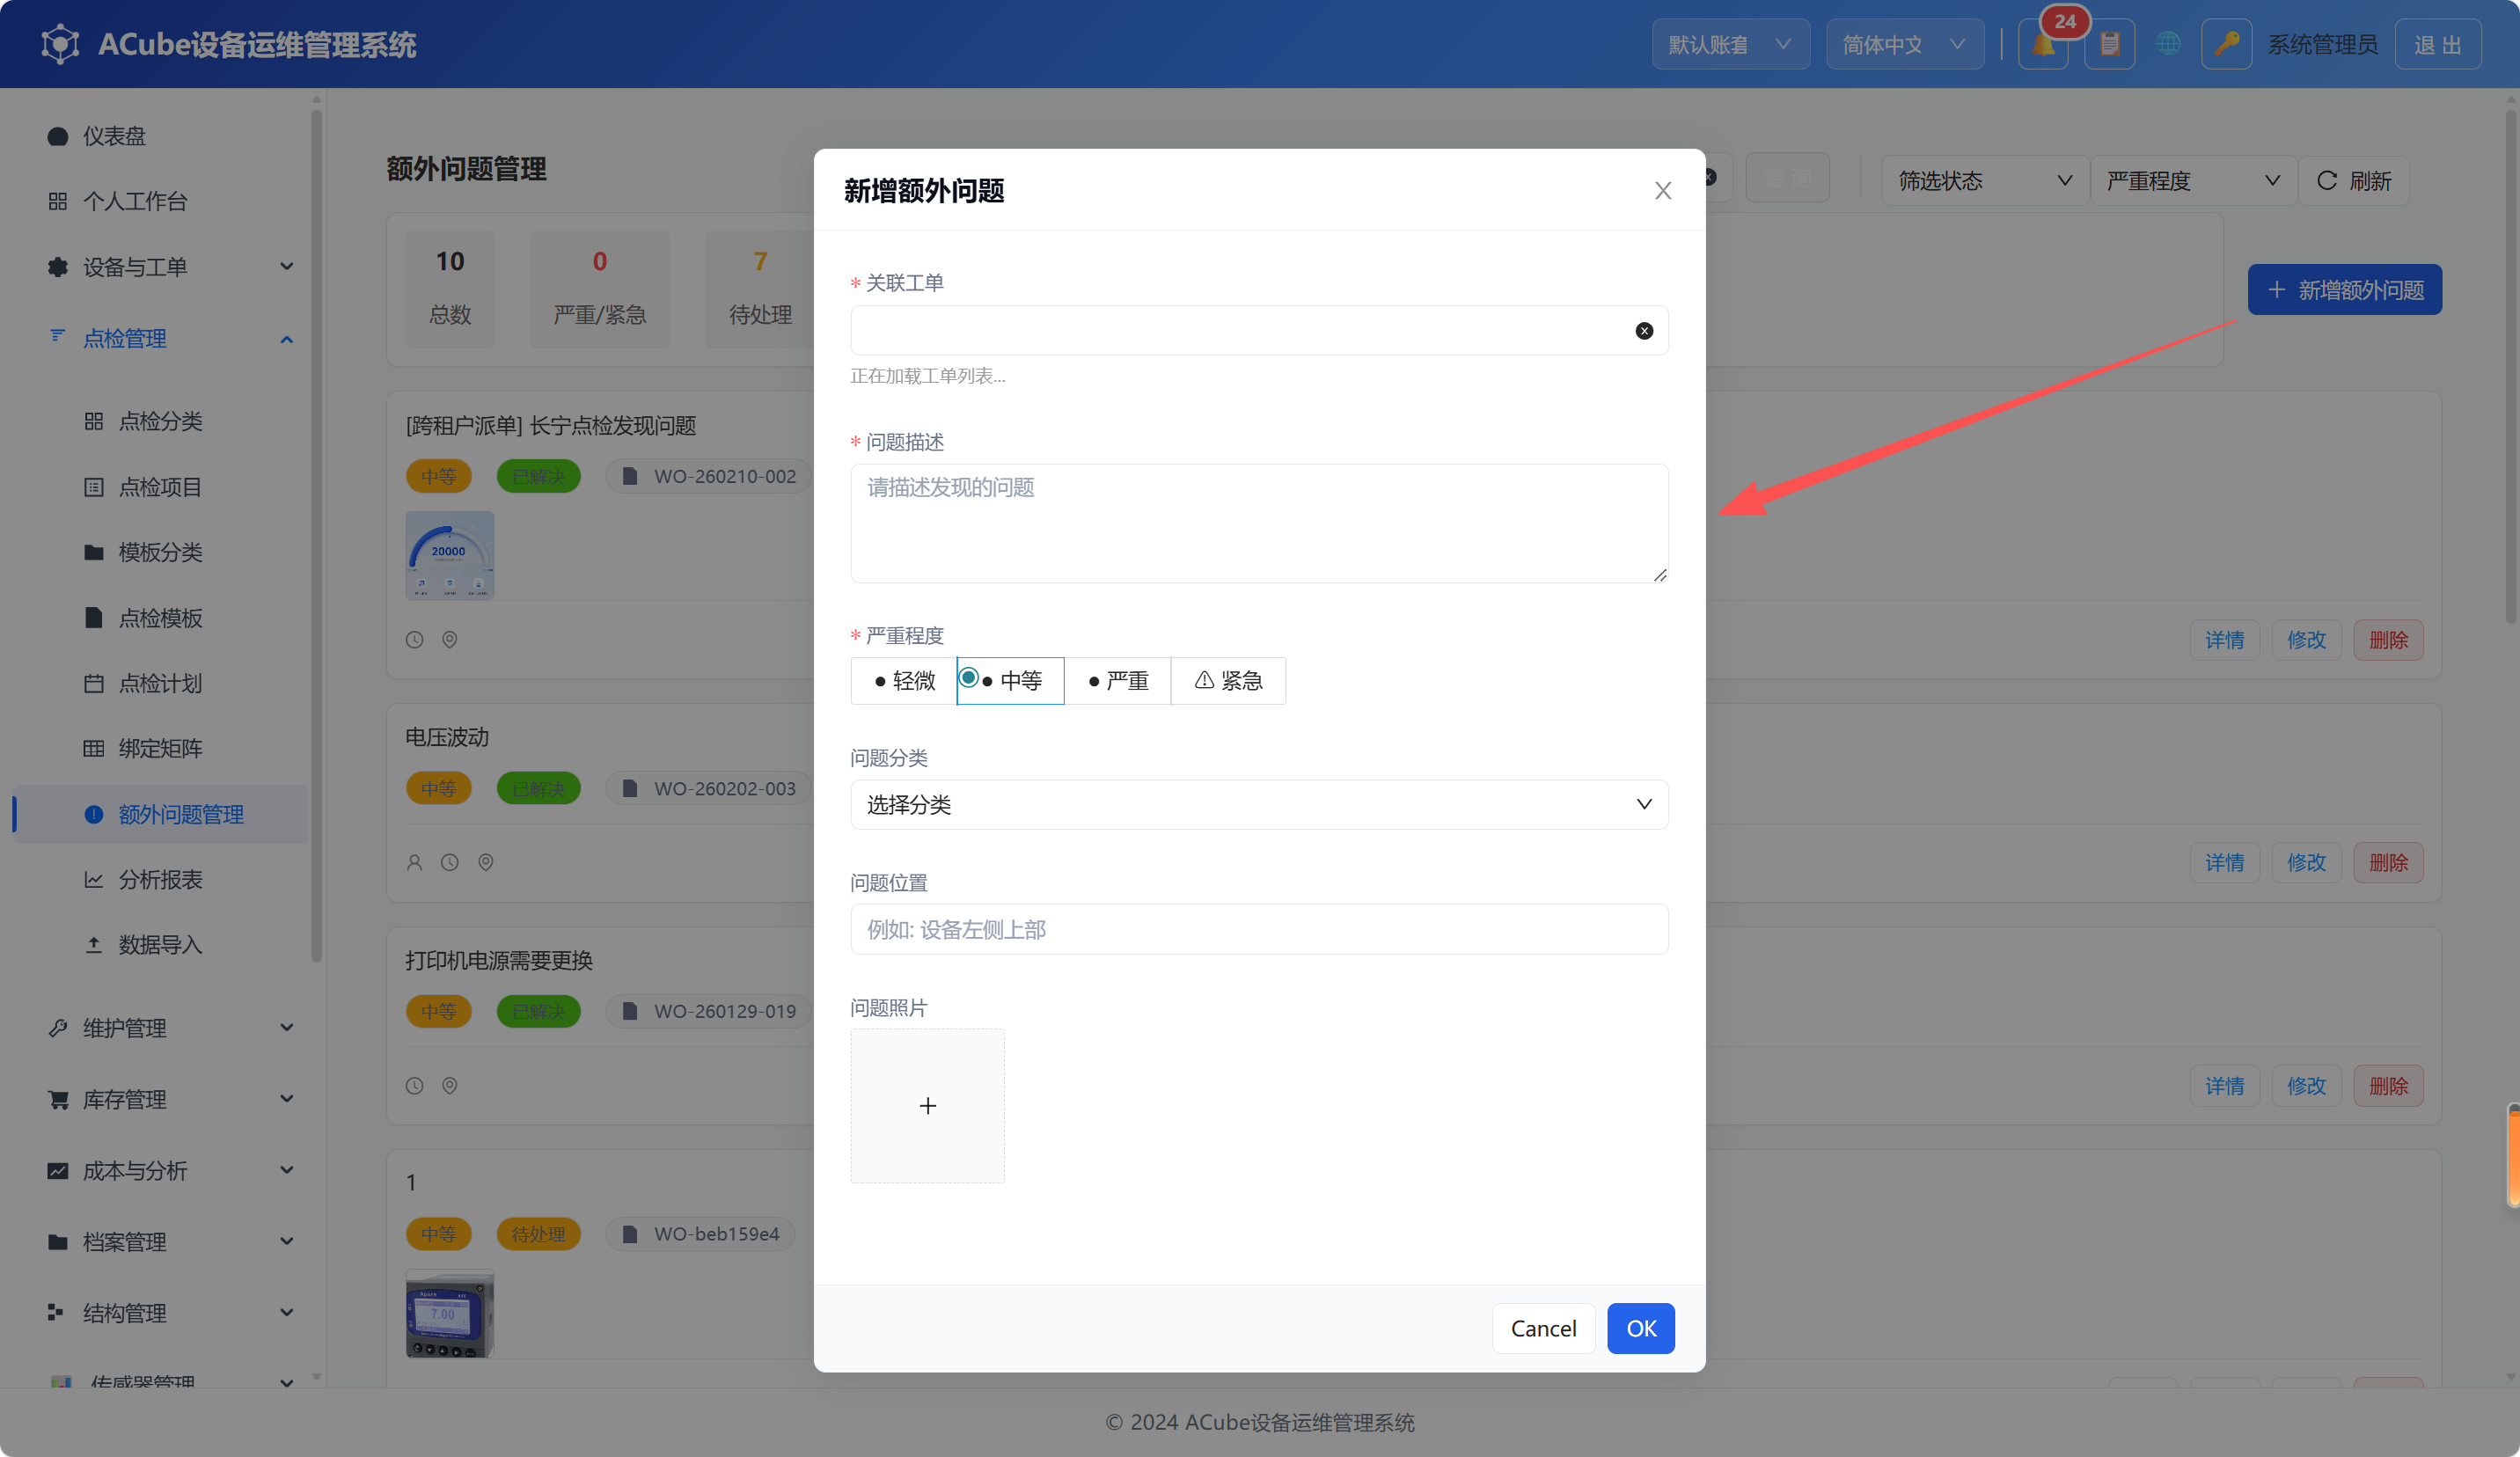Close the 新增额外问题 dialog with X

[1663, 190]
